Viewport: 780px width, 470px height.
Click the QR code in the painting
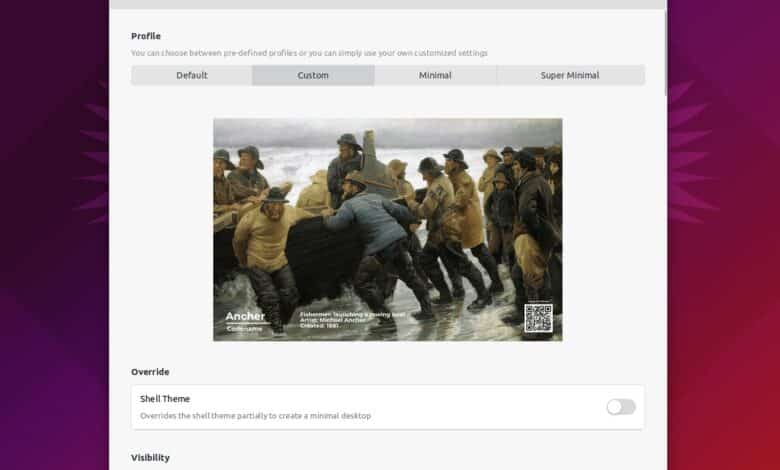(538, 318)
